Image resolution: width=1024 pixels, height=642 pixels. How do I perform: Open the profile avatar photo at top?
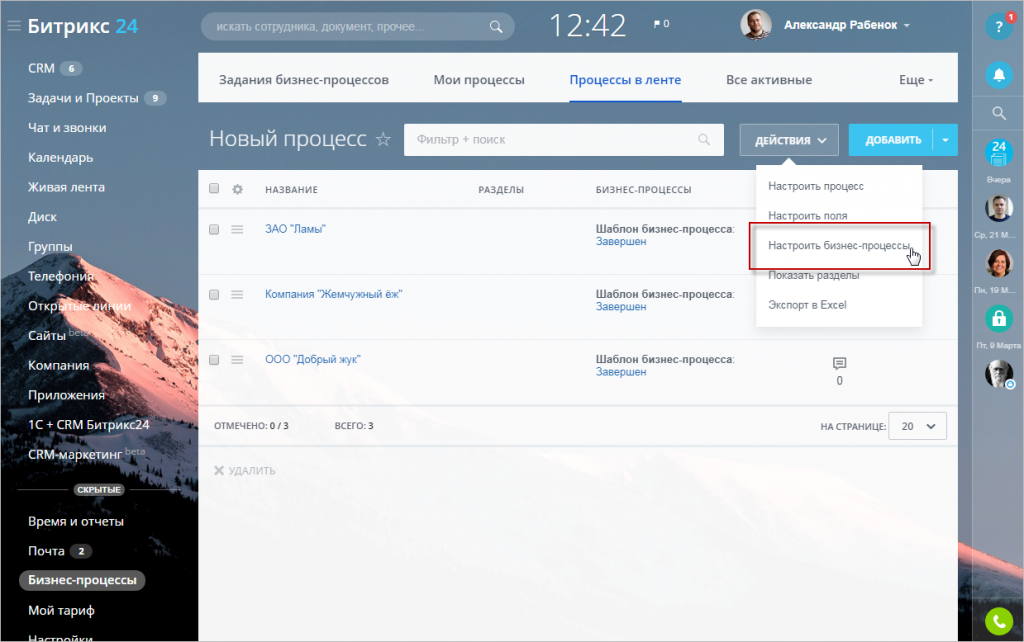click(x=756, y=25)
